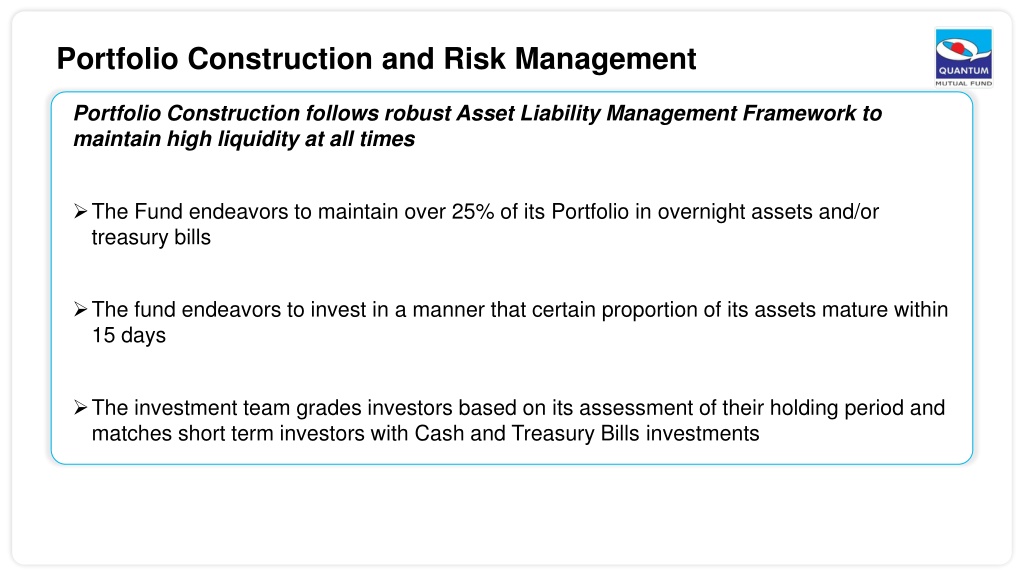Click the 'QUANTUM' text in the logo
The width and height of the screenshot is (1024, 576).
tap(963, 71)
